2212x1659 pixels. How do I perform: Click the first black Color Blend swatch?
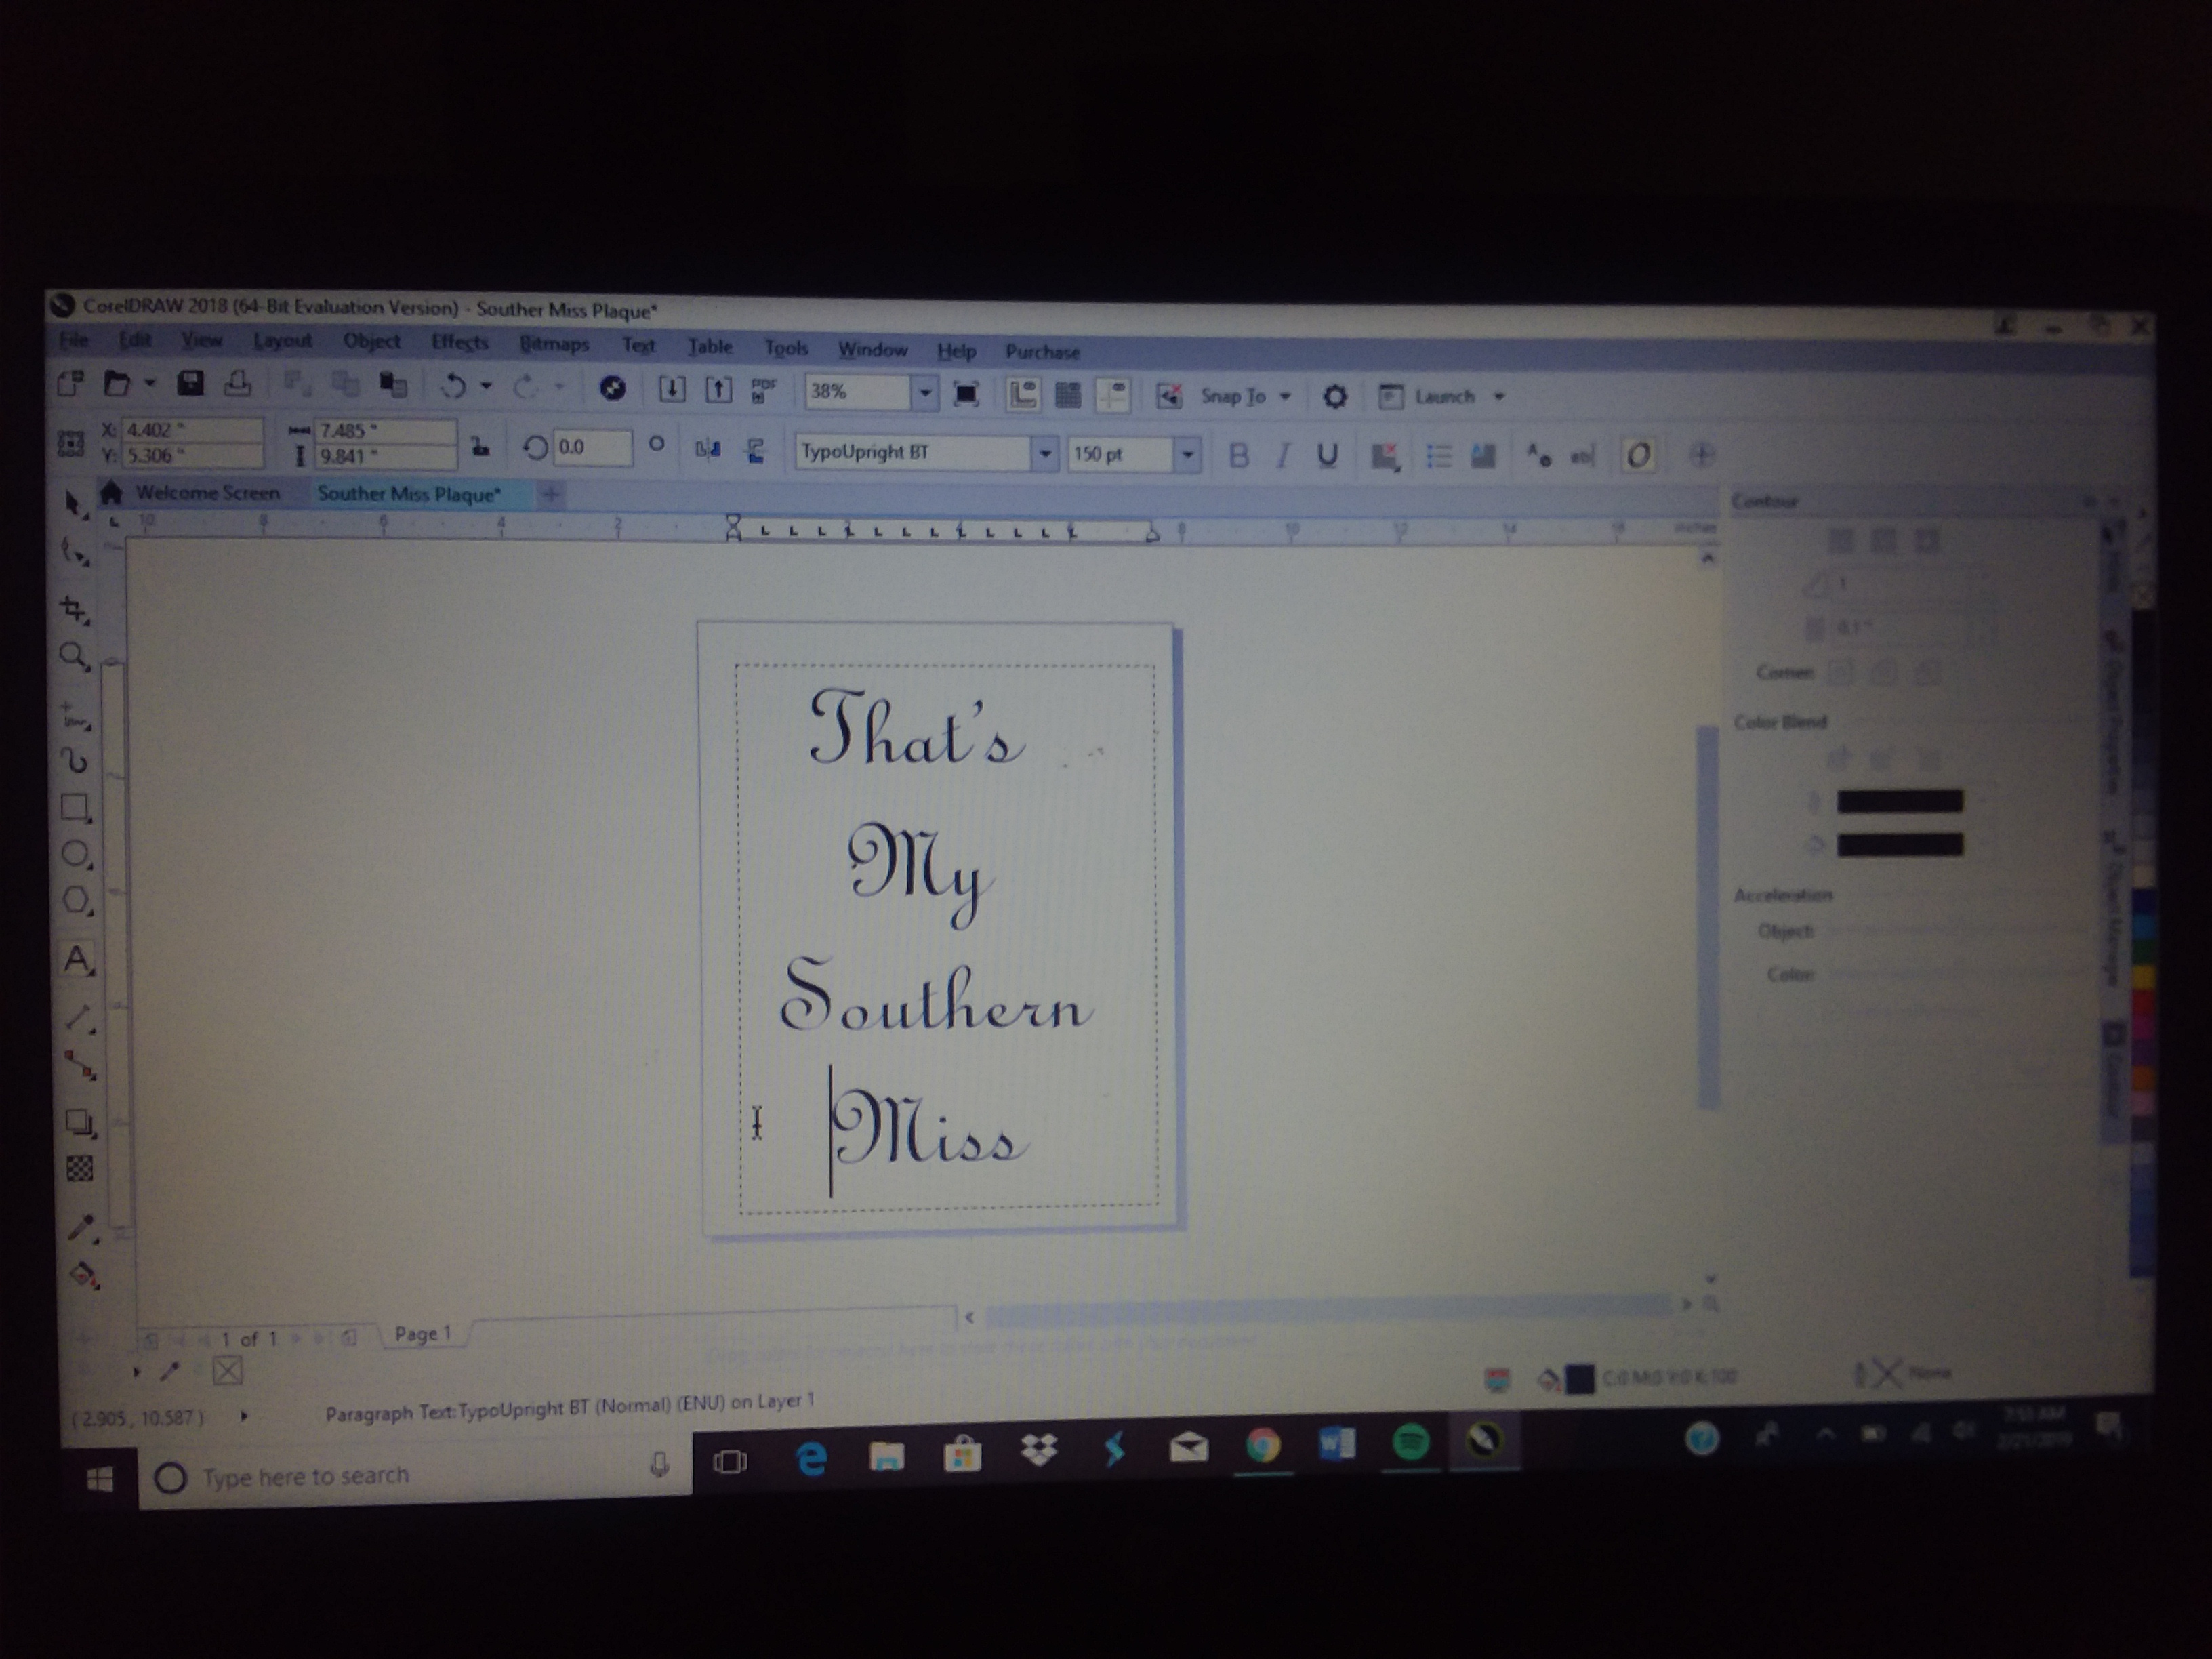[1899, 801]
